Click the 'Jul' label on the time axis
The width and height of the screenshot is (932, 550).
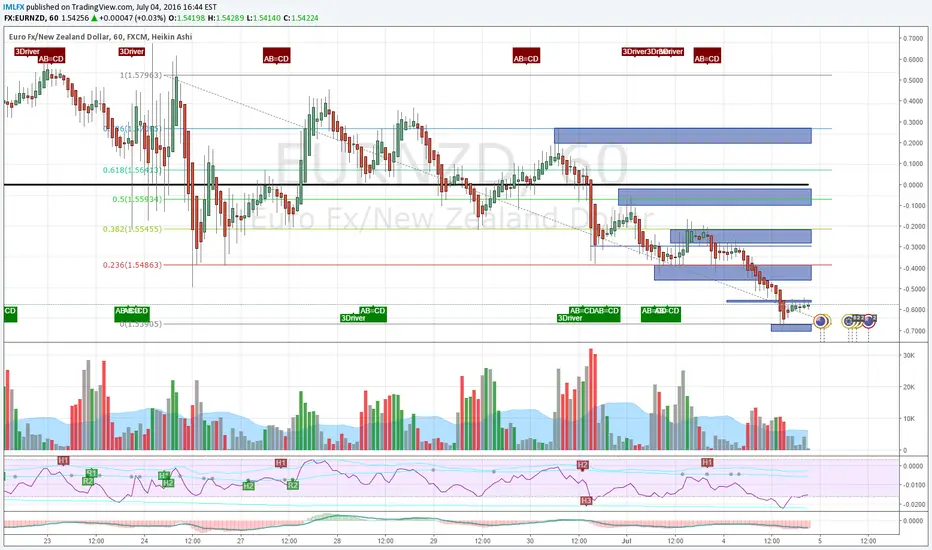point(626,541)
